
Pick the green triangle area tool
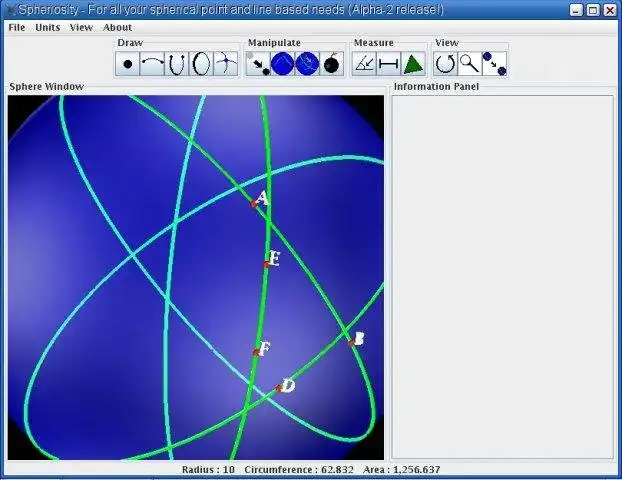click(x=413, y=64)
